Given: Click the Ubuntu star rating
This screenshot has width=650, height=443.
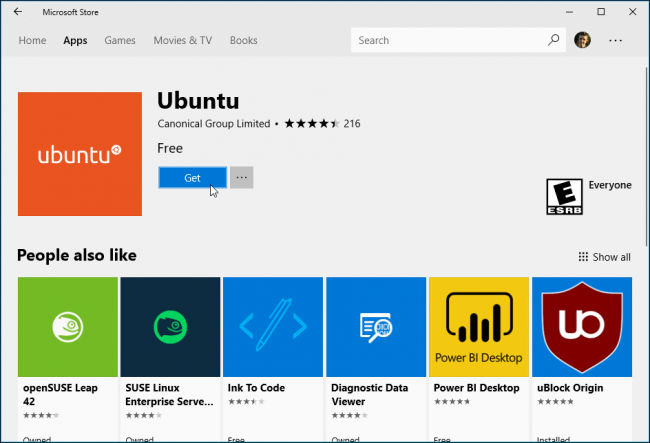Looking at the screenshot, I should point(312,123).
